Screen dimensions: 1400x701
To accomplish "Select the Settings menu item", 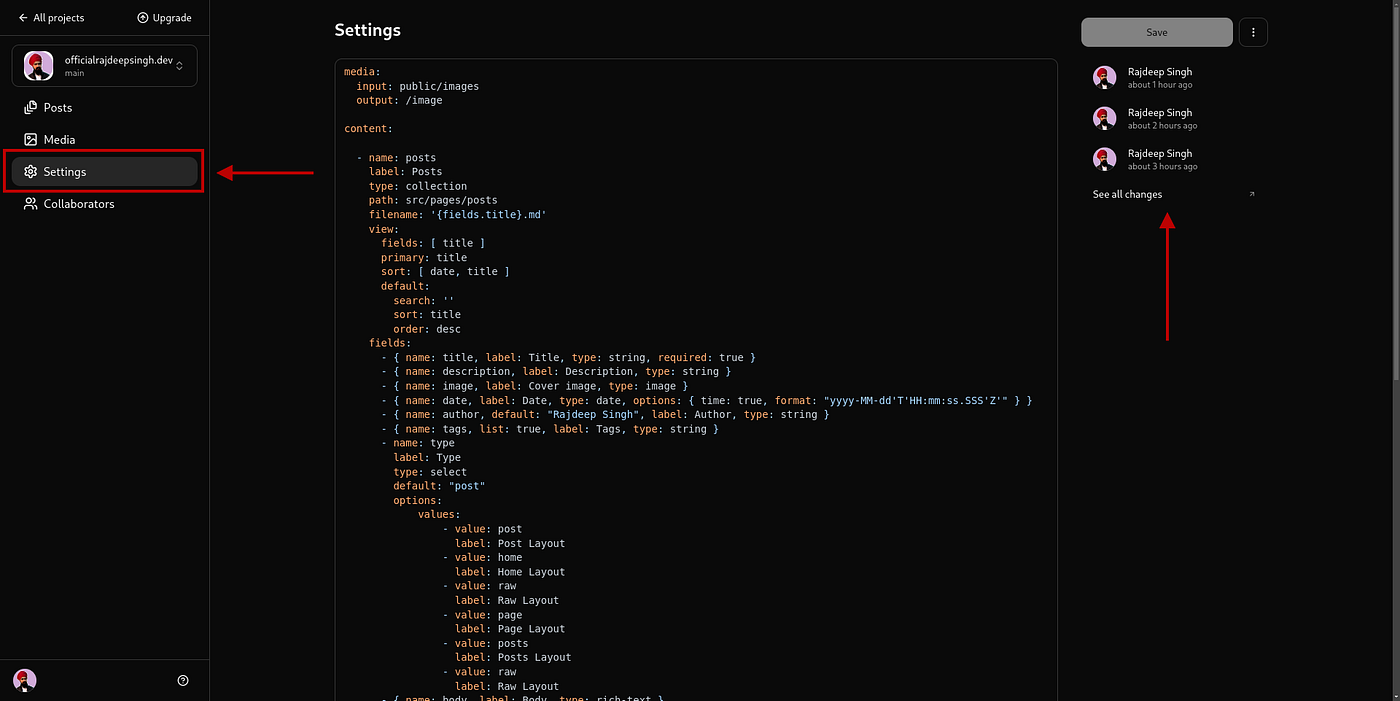I will click(105, 172).
